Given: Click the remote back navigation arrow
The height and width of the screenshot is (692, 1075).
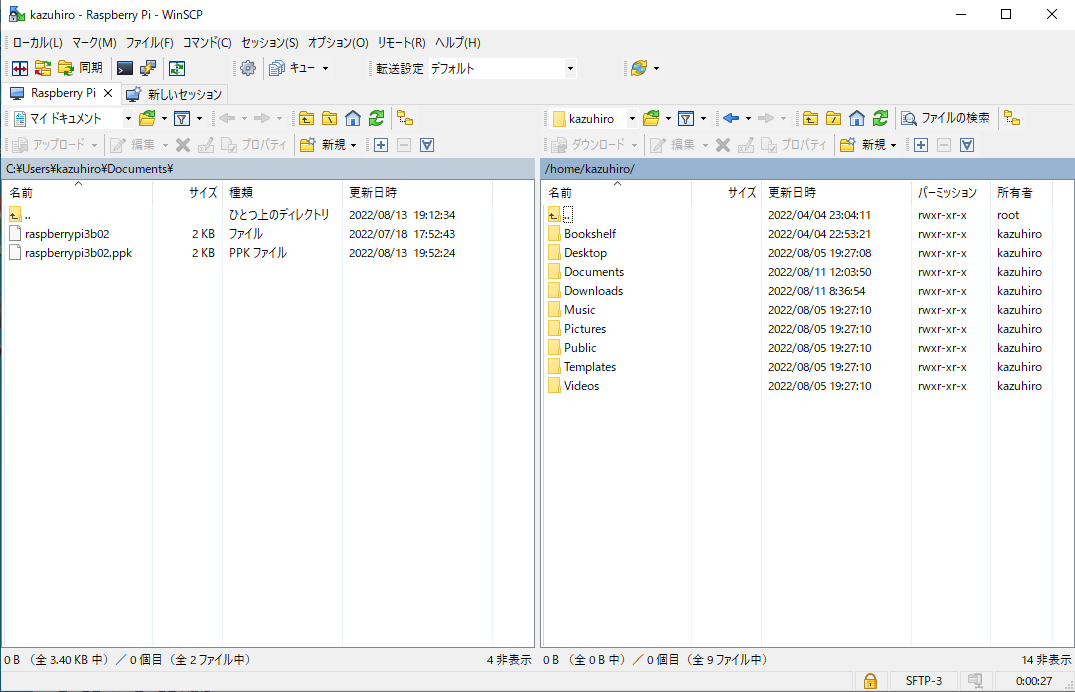Looking at the screenshot, I should (731, 119).
